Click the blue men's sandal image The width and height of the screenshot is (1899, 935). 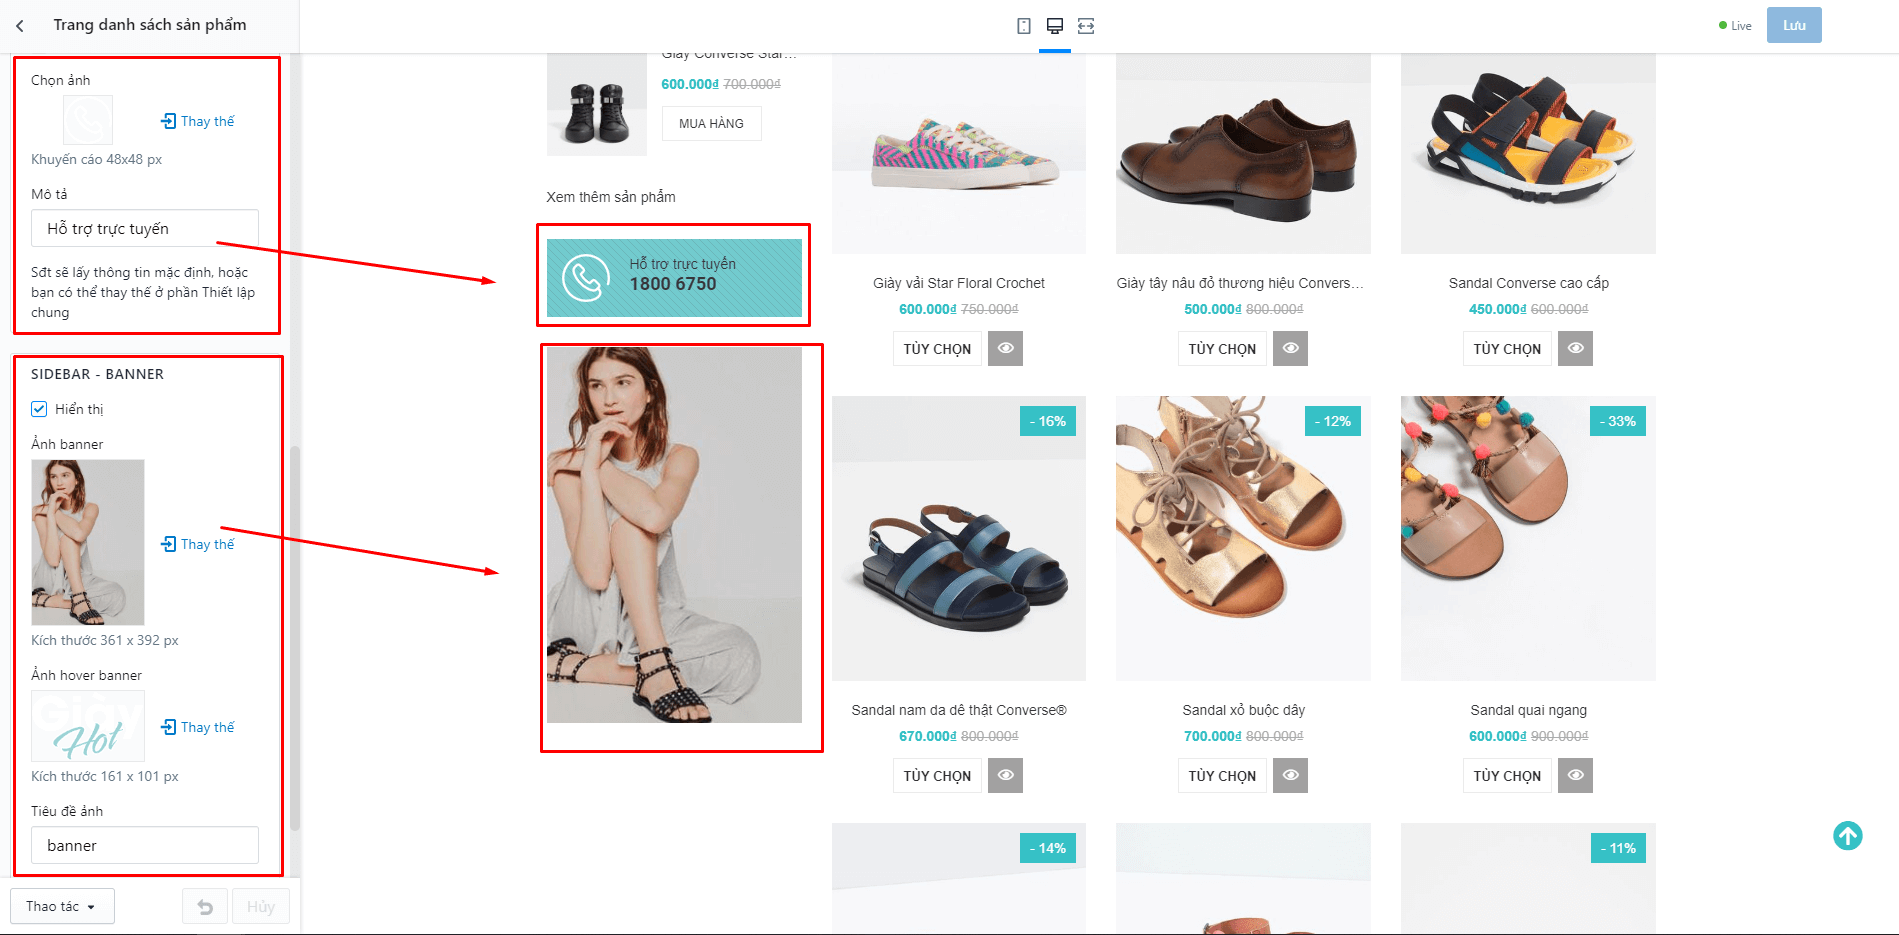pyautogui.click(x=959, y=538)
